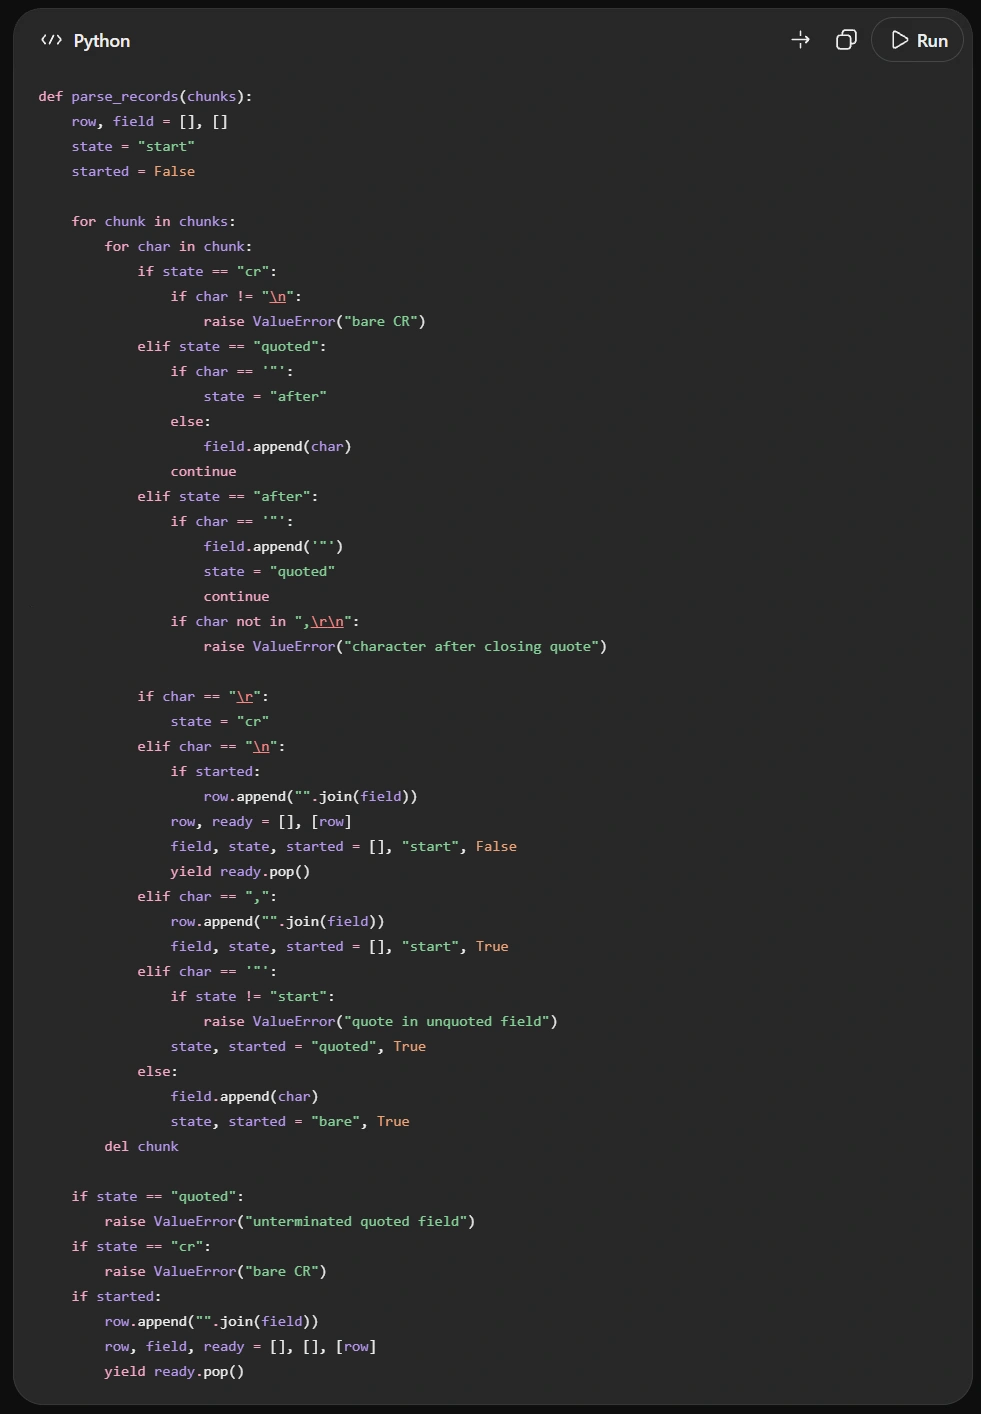This screenshot has width=981, height=1414.
Task: Run the Python code
Action: click(x=918, y=40)
